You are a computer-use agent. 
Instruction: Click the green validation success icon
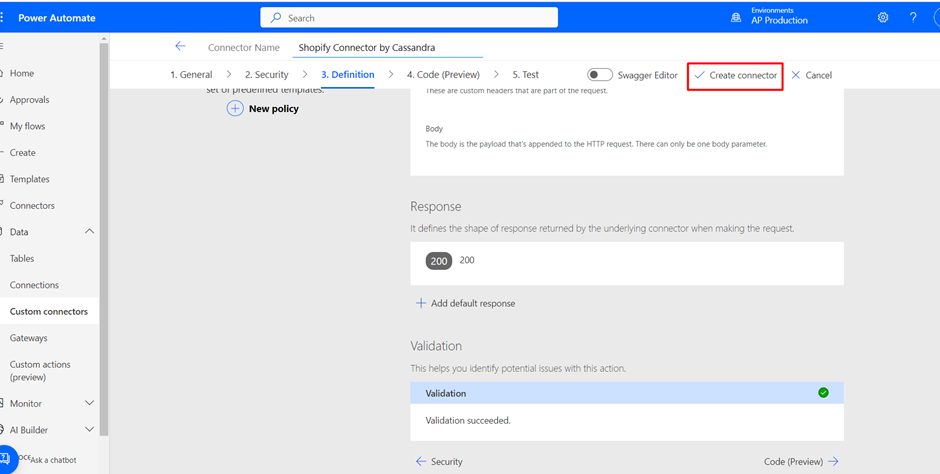click(x=824, y=393)
